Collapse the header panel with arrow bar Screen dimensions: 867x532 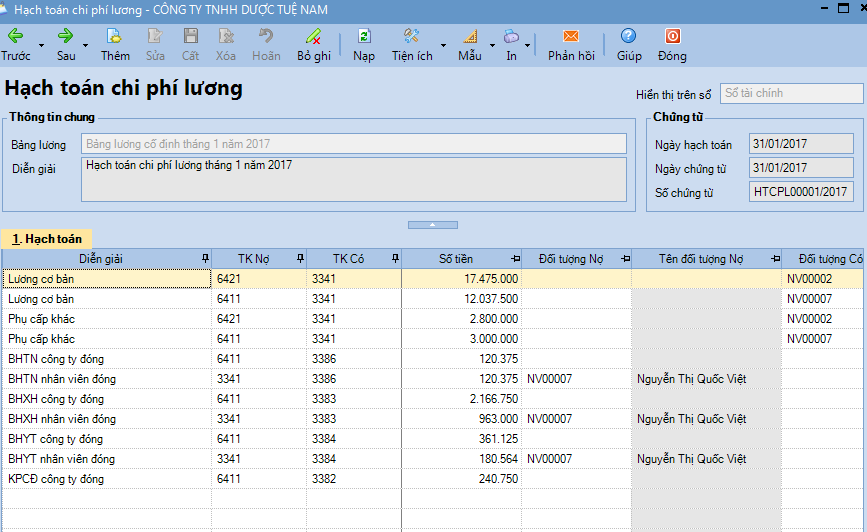[433, 225]
